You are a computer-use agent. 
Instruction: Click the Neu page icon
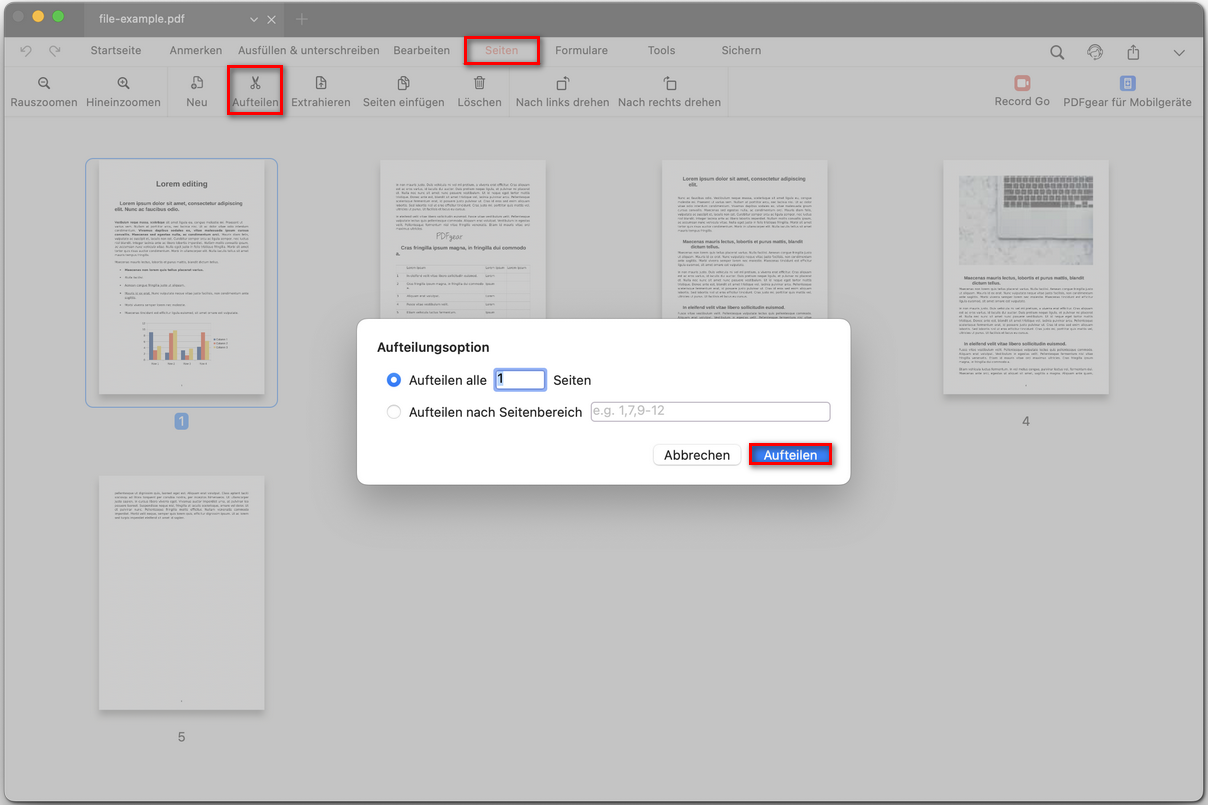point(196,90)
